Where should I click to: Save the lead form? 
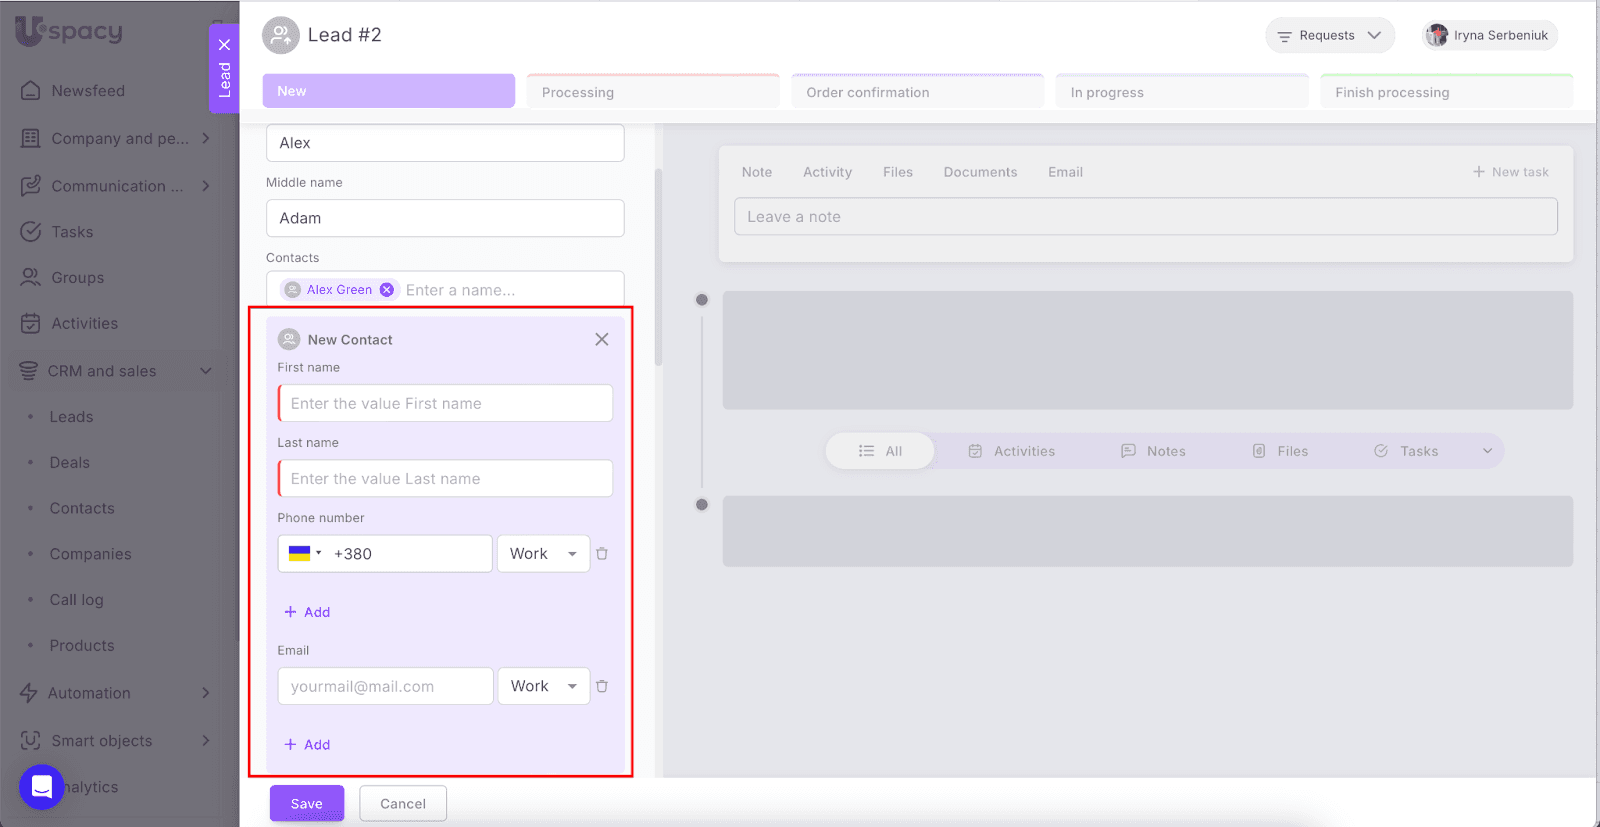tap(306, 804)
